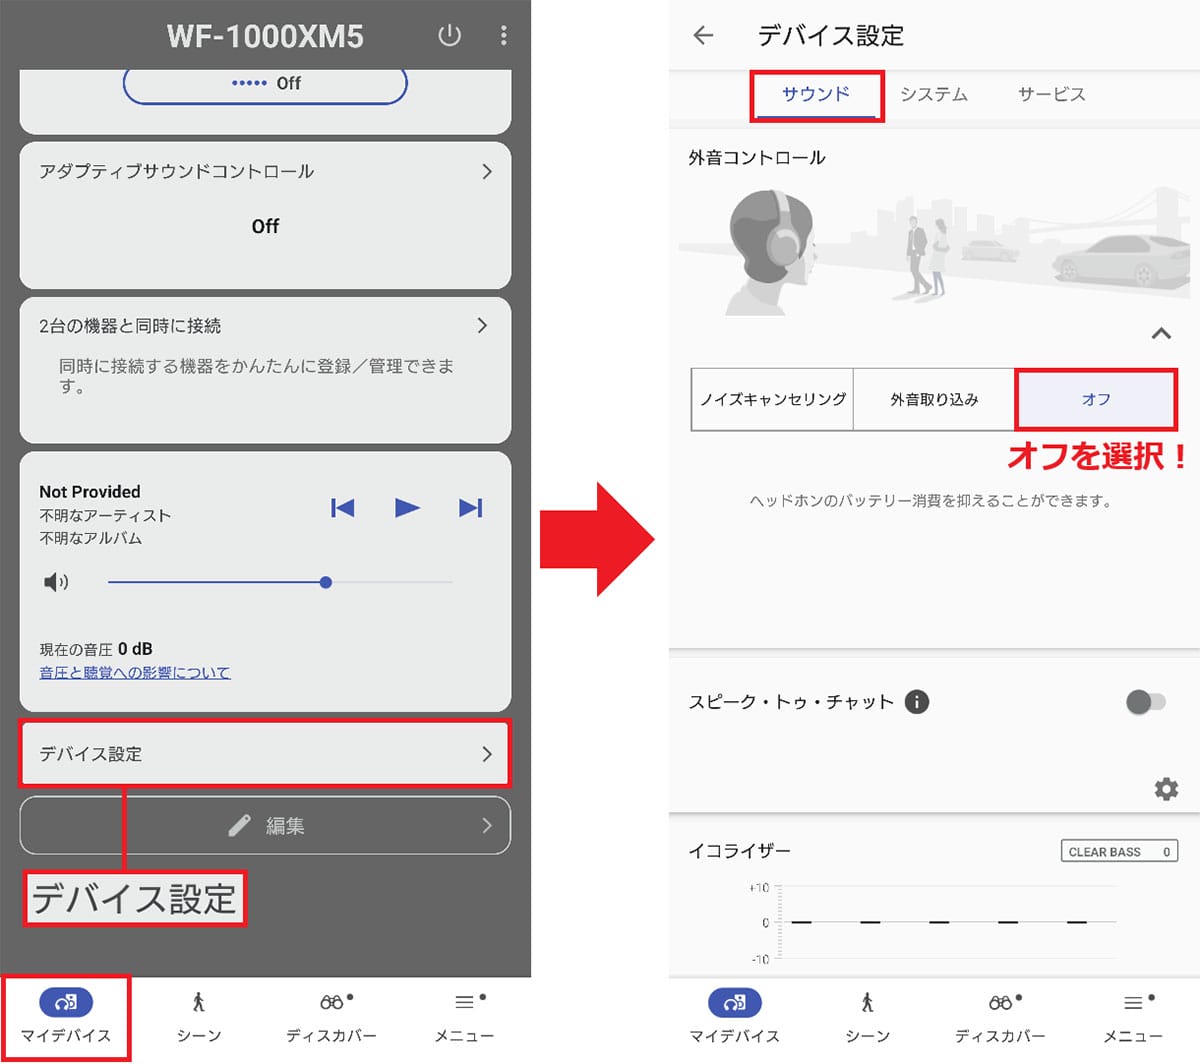This screenshot has width=1200, height=1064.
Task: Select 外音取り込み mode
Action: tap(934, 400)
